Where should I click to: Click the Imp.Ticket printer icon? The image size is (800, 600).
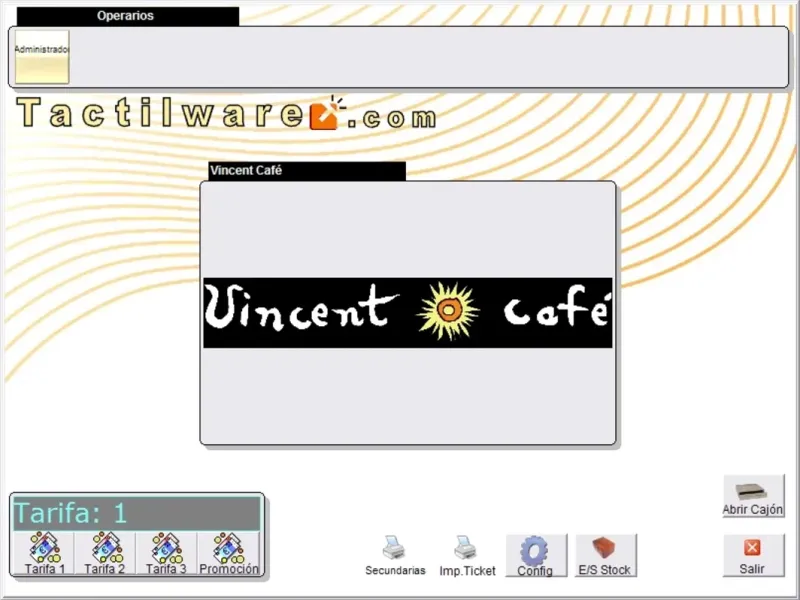tap(467, 556)
